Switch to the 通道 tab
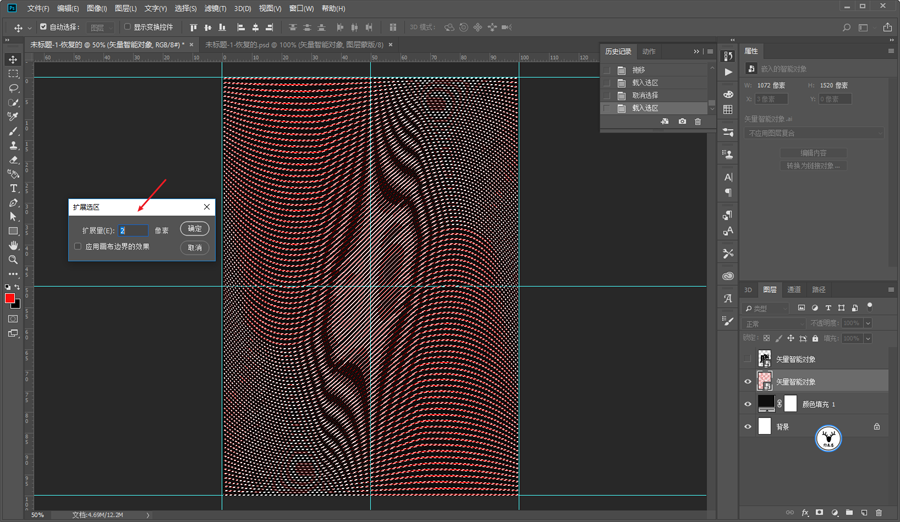The width and height of the screenshot is (900, 522). pos(794,290)
